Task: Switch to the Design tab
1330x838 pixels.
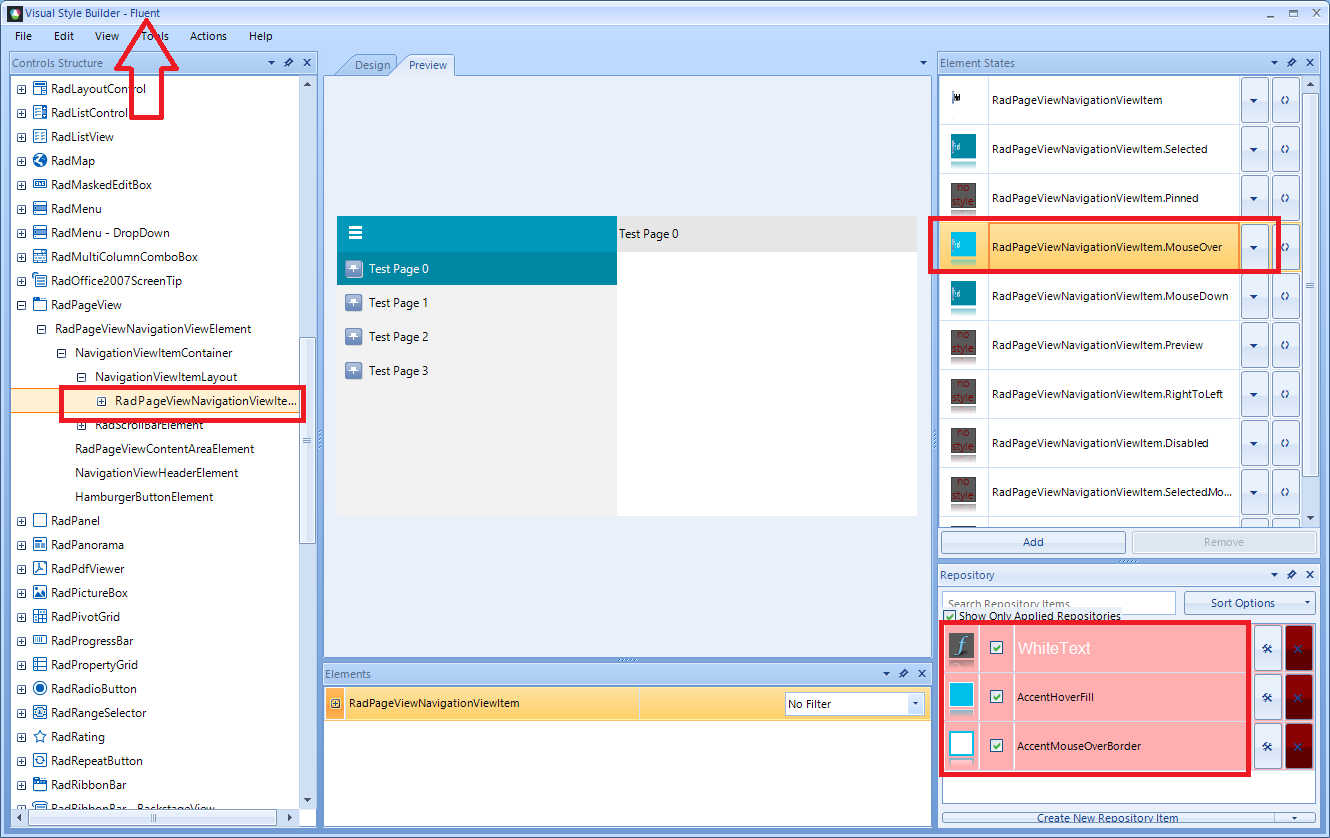Action: pyautogui.click(x=372, y=65)
